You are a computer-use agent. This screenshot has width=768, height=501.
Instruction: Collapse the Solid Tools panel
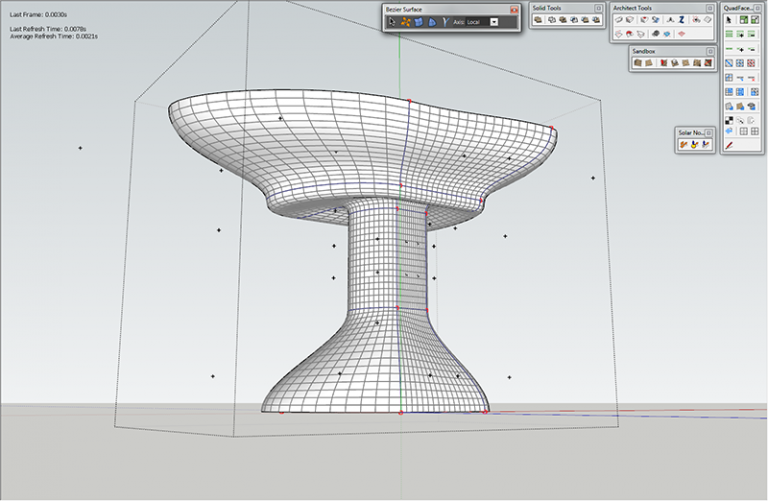pos(598,8)
